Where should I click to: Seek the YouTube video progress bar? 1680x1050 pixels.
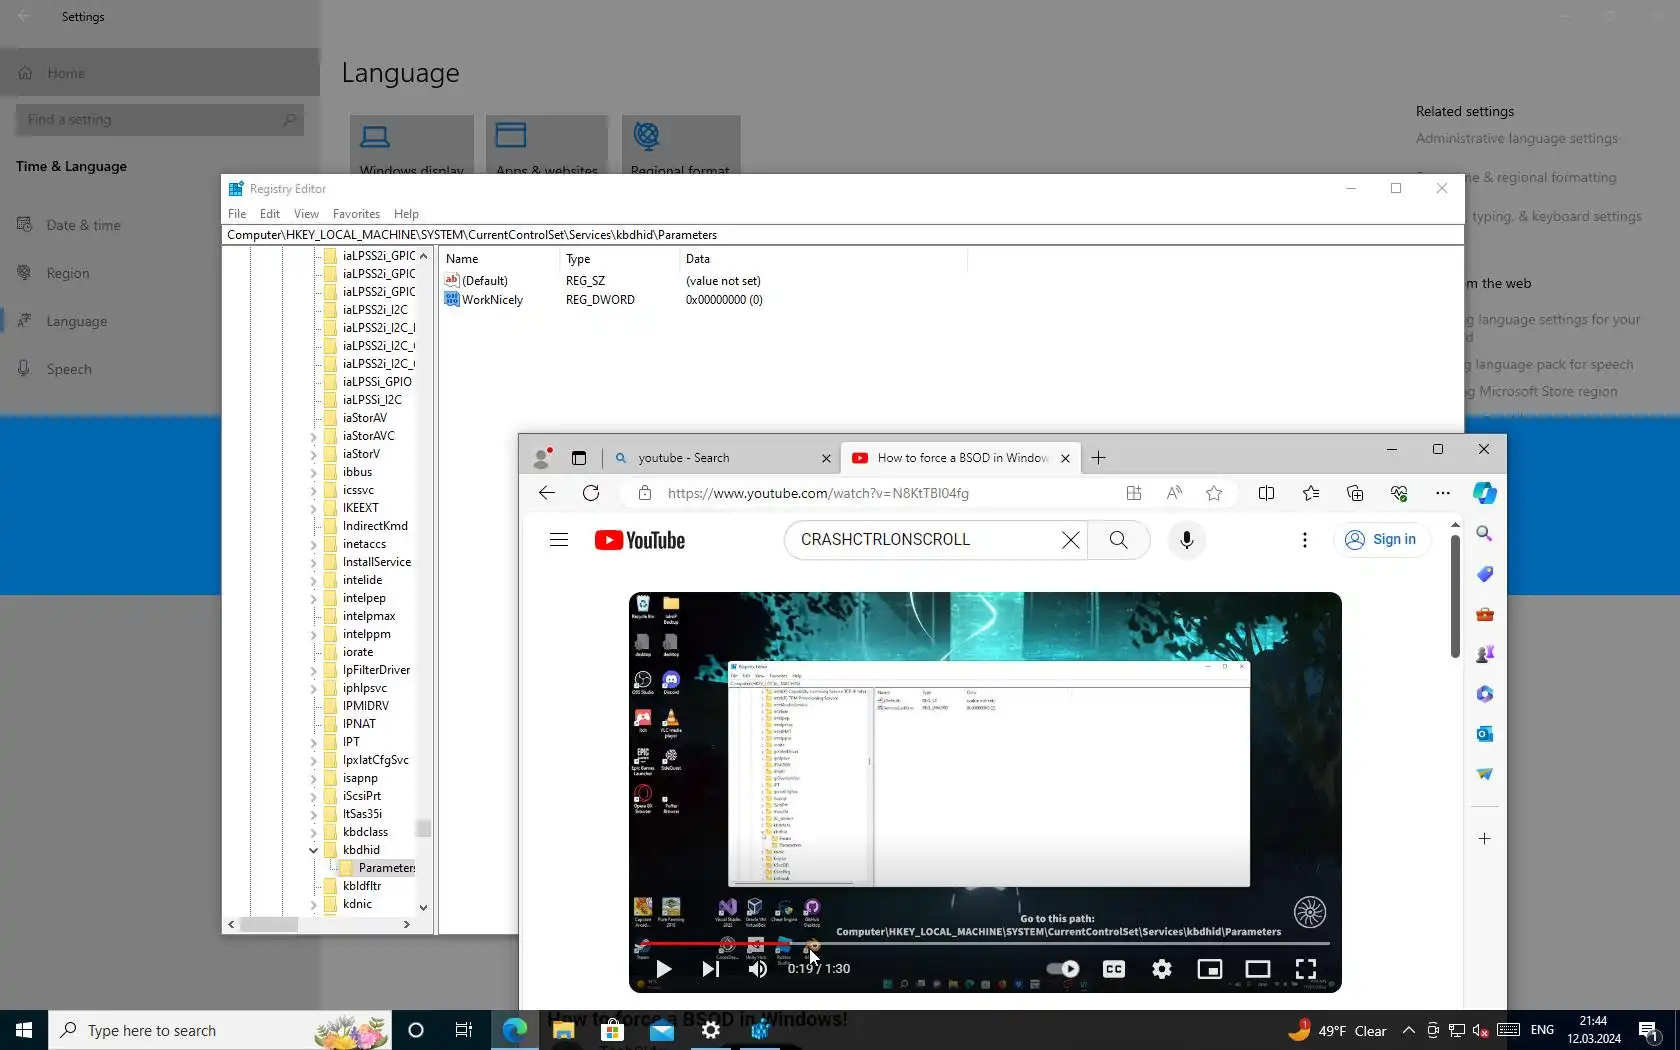[x=985, y=943]
